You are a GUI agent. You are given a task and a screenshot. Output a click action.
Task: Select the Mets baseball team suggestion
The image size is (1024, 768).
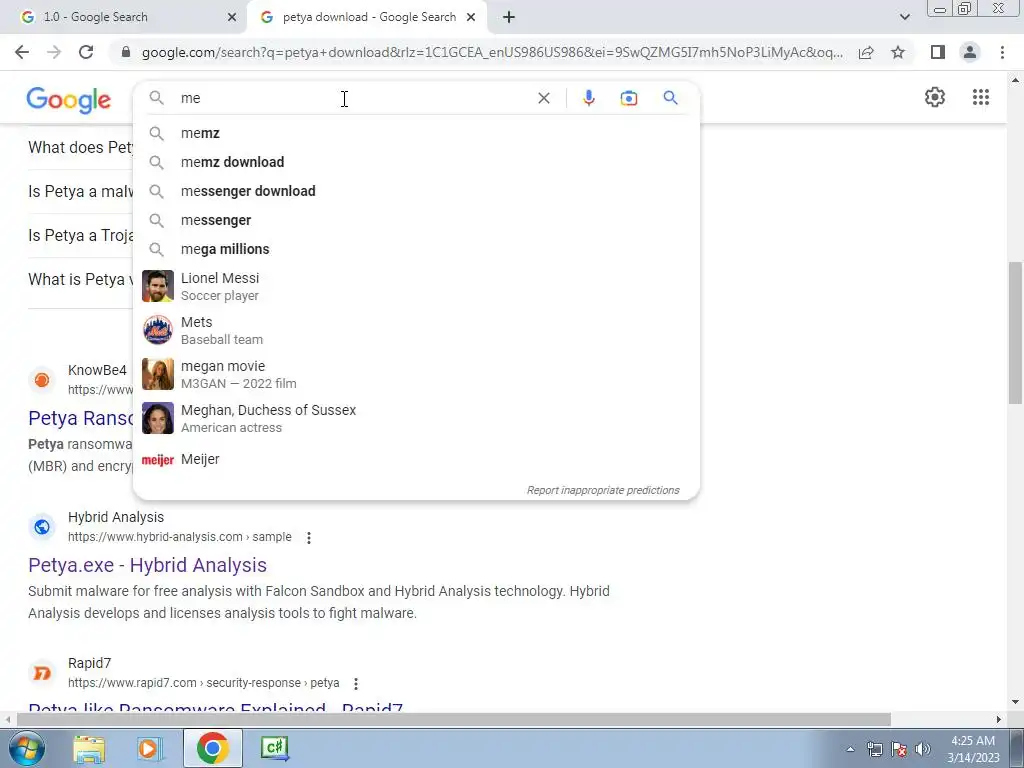click(x=416, y=330)
